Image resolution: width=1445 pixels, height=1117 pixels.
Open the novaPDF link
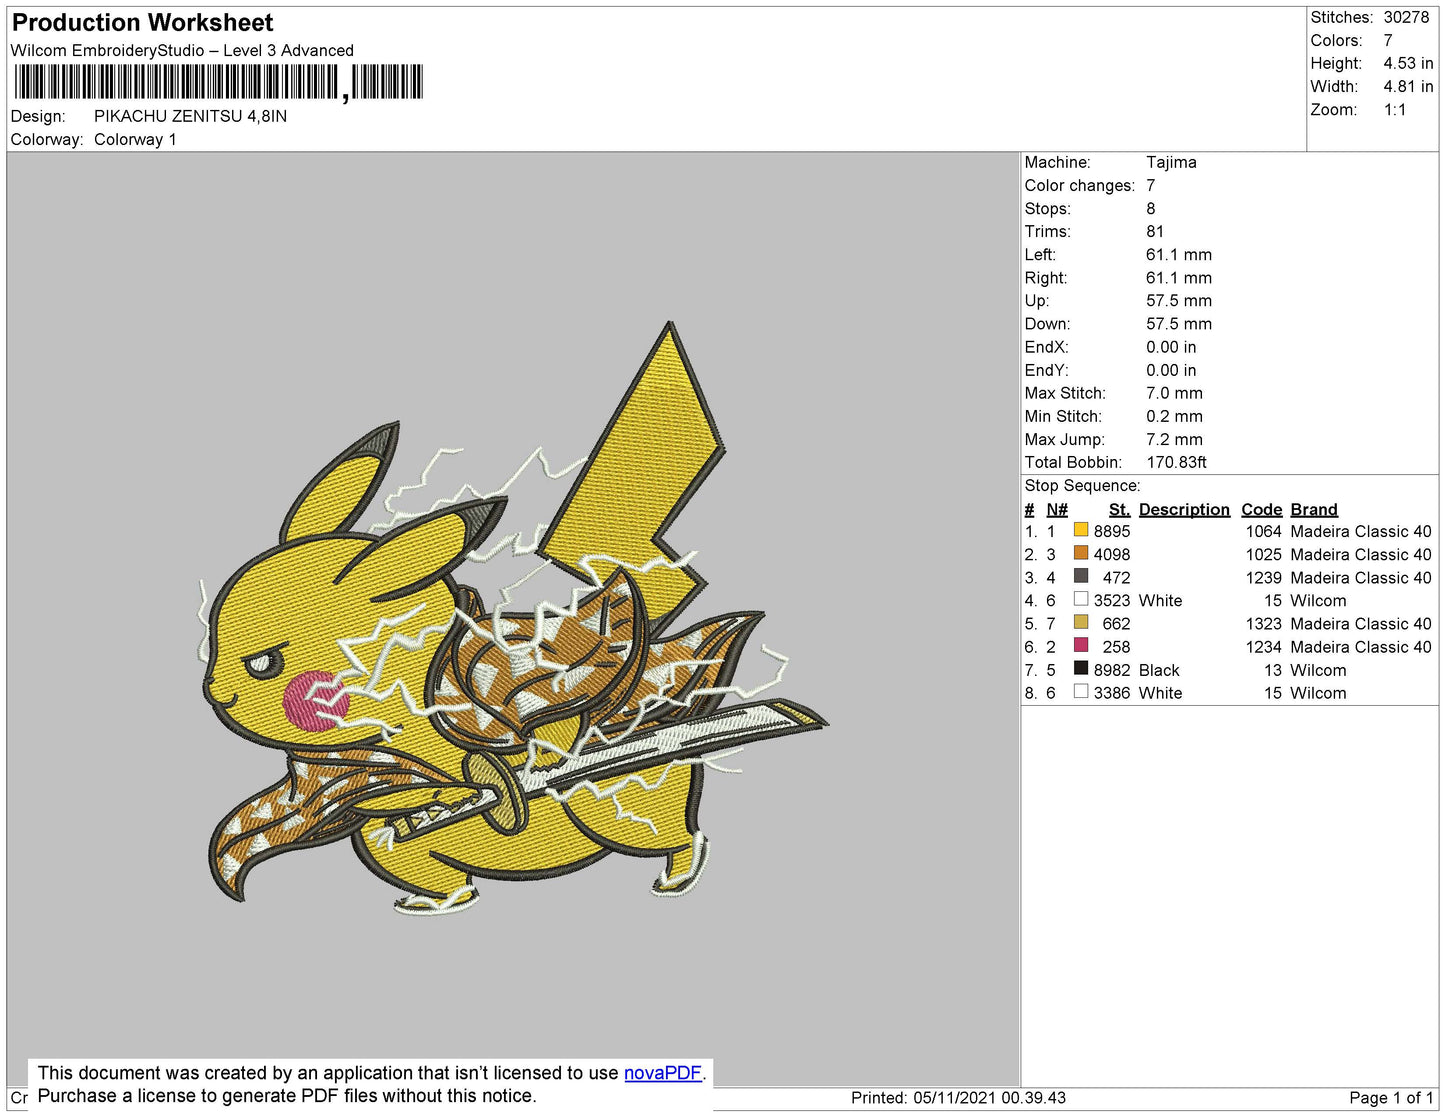pos(662,1073)
